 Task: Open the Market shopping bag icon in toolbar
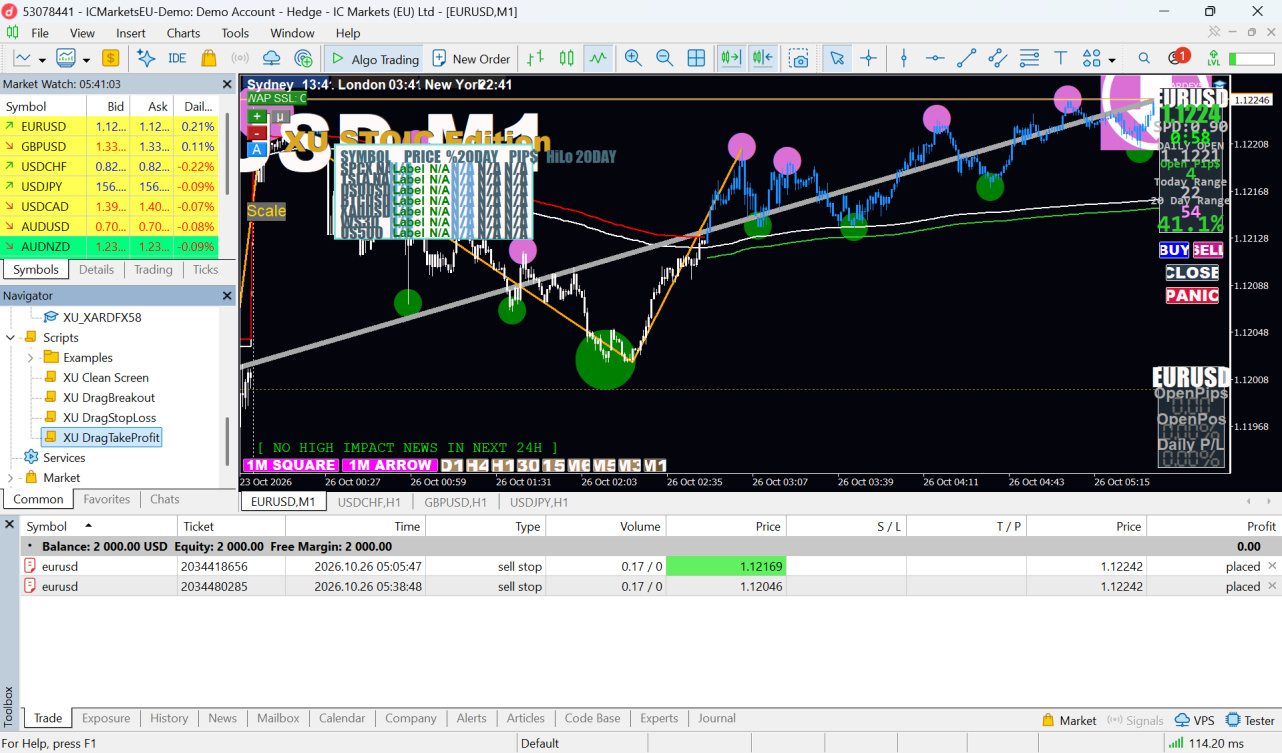coord(208,58)
